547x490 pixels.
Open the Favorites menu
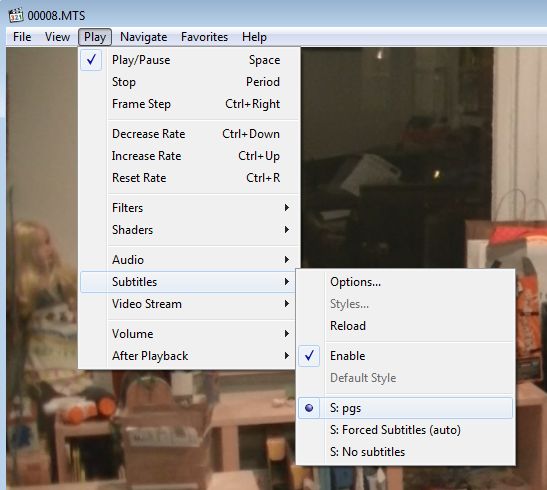point(204,37)
